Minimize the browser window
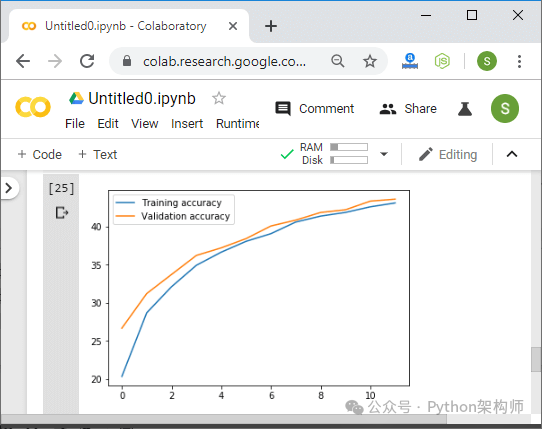Screen dimensions: 542x429 (x=426, y=15)
